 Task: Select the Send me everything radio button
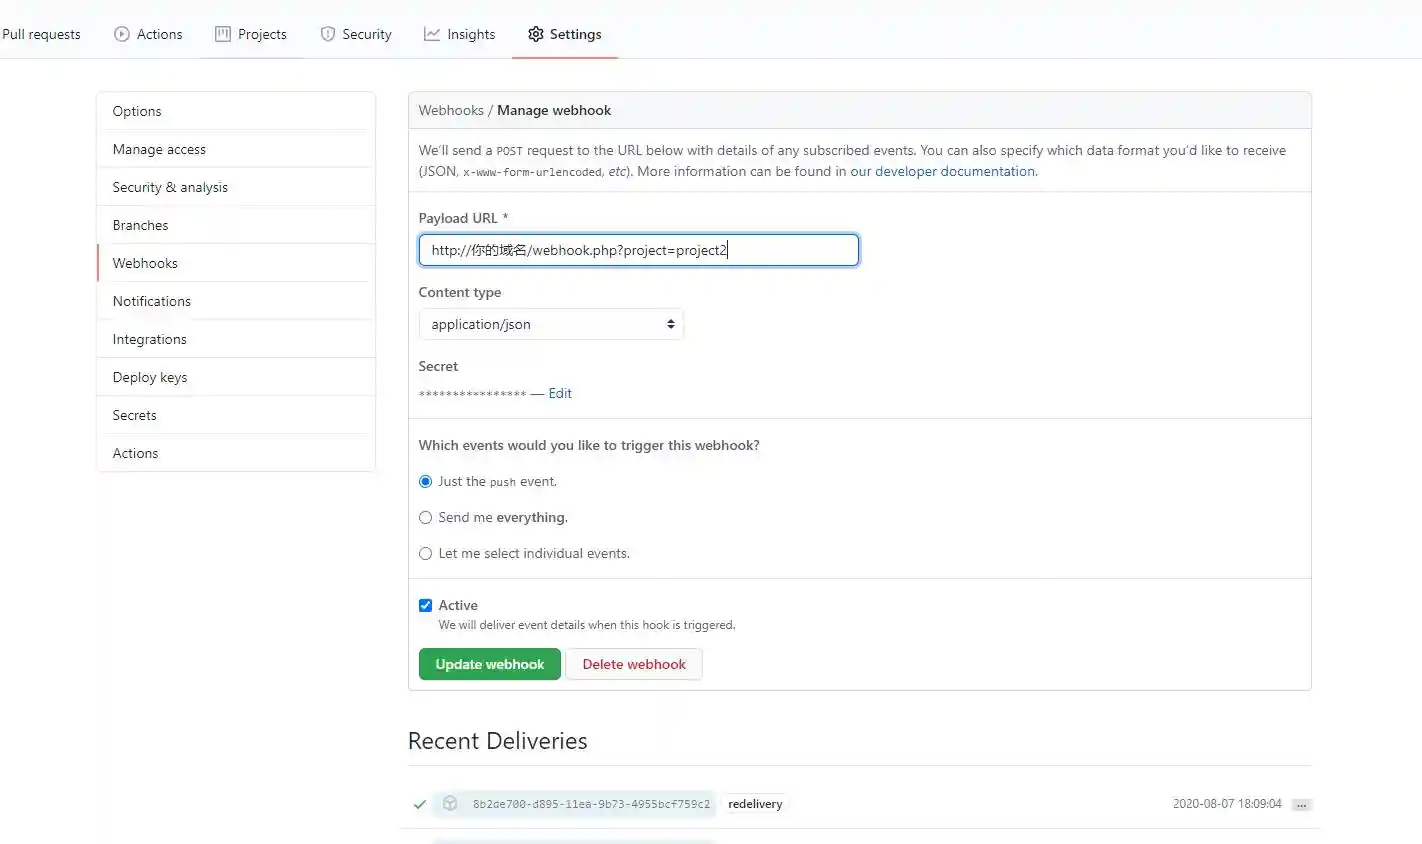[425, 517]
